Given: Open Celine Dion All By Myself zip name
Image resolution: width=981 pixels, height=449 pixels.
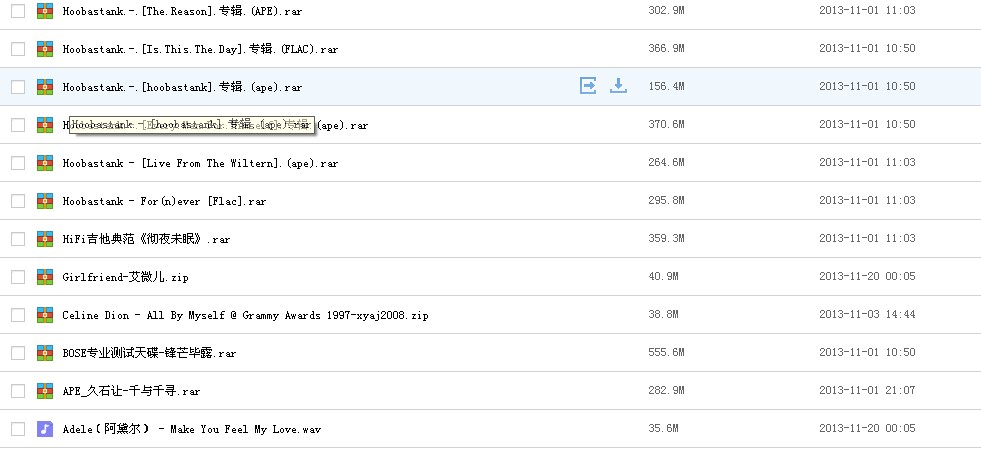Looking at the screenshot, I should pos(245,315).
